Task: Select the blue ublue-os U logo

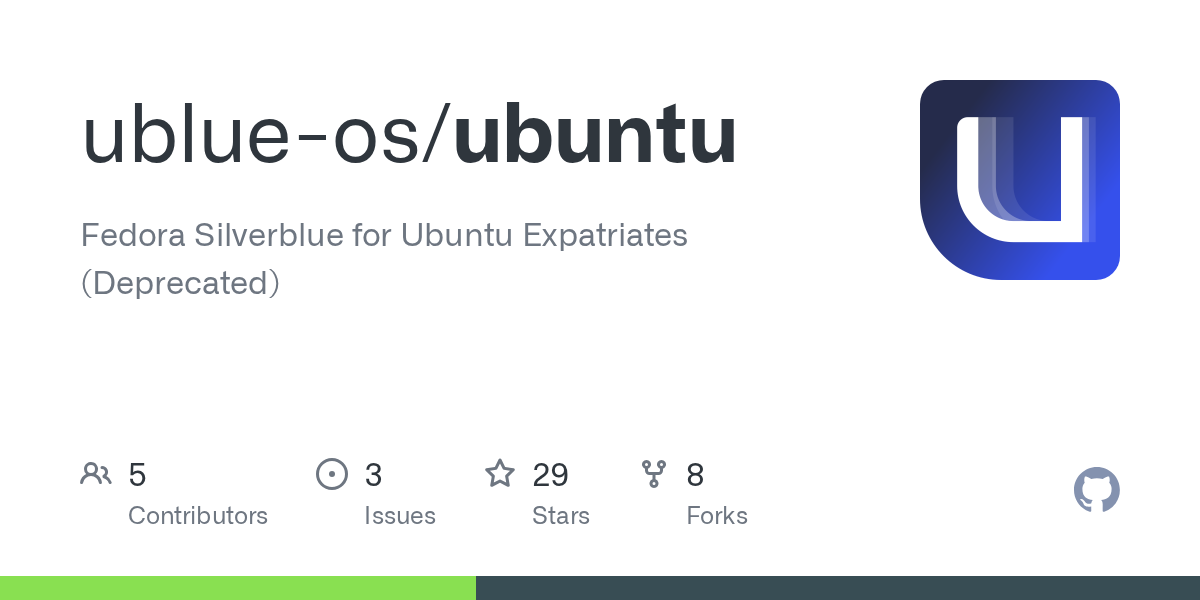Action: tap(1019, 180)
